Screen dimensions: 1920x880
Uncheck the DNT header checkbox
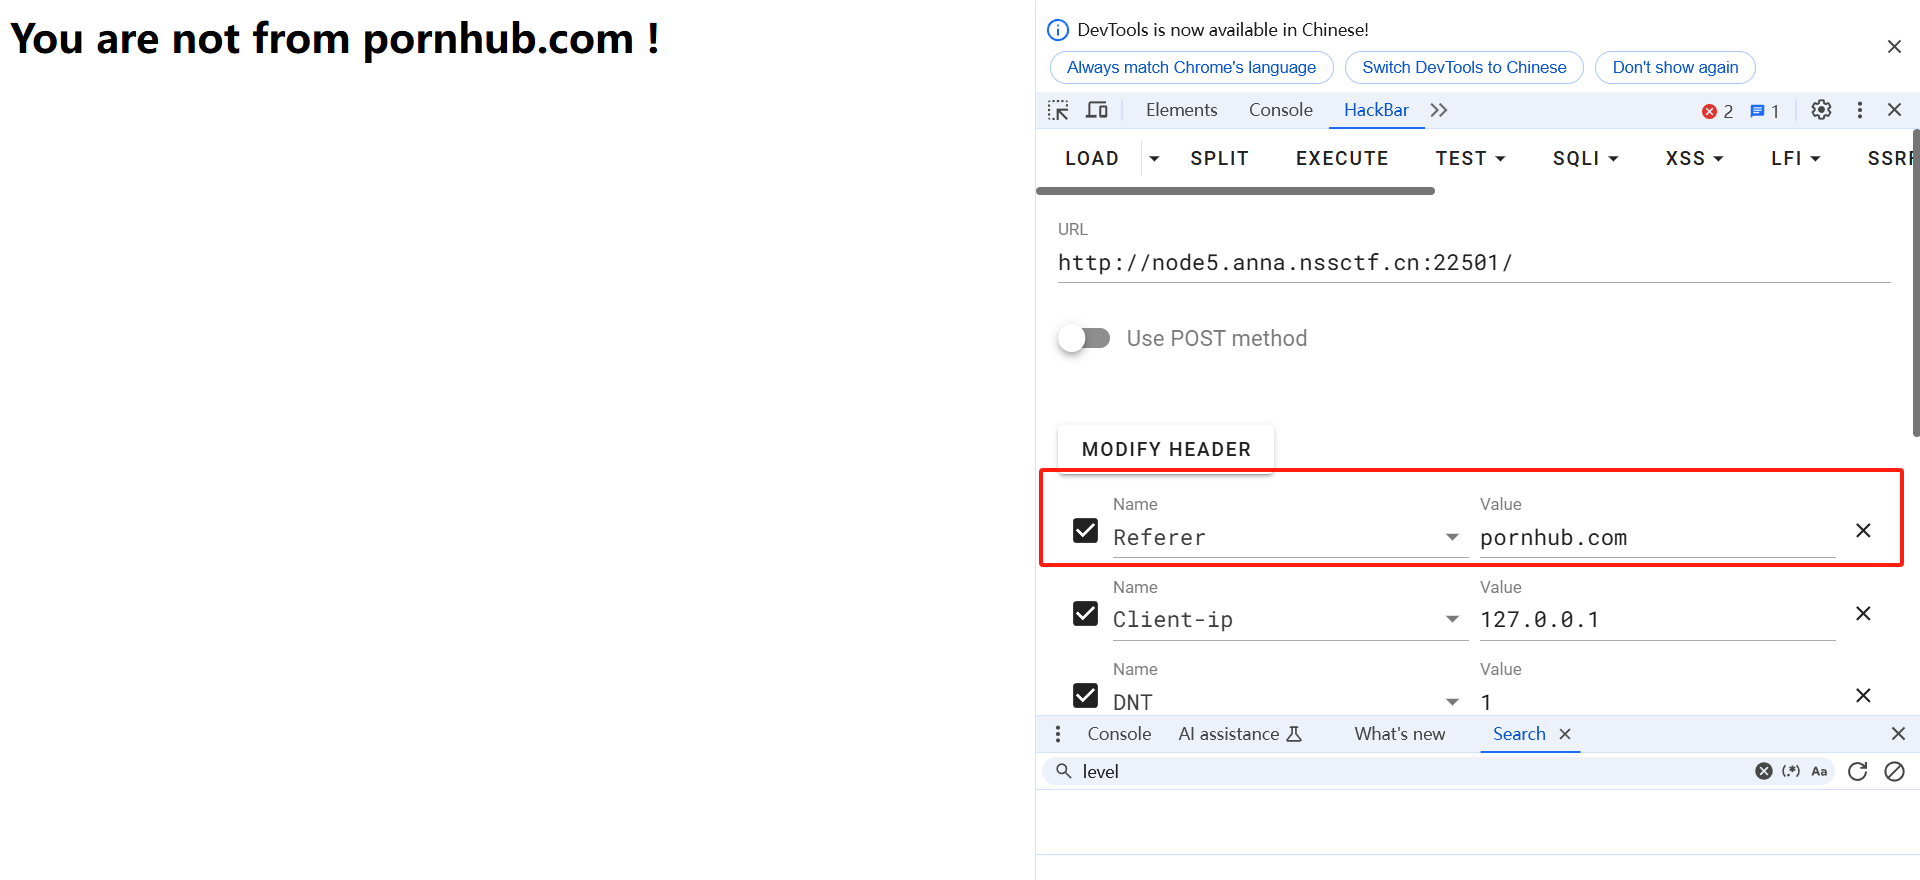click(x=1085, y=695)
